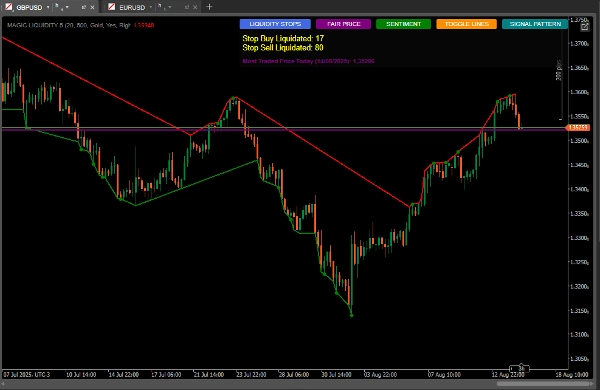Click the Stop Sell Liquidated: 80 text
This screenshot has height=390, width=600.
(283, 48)
